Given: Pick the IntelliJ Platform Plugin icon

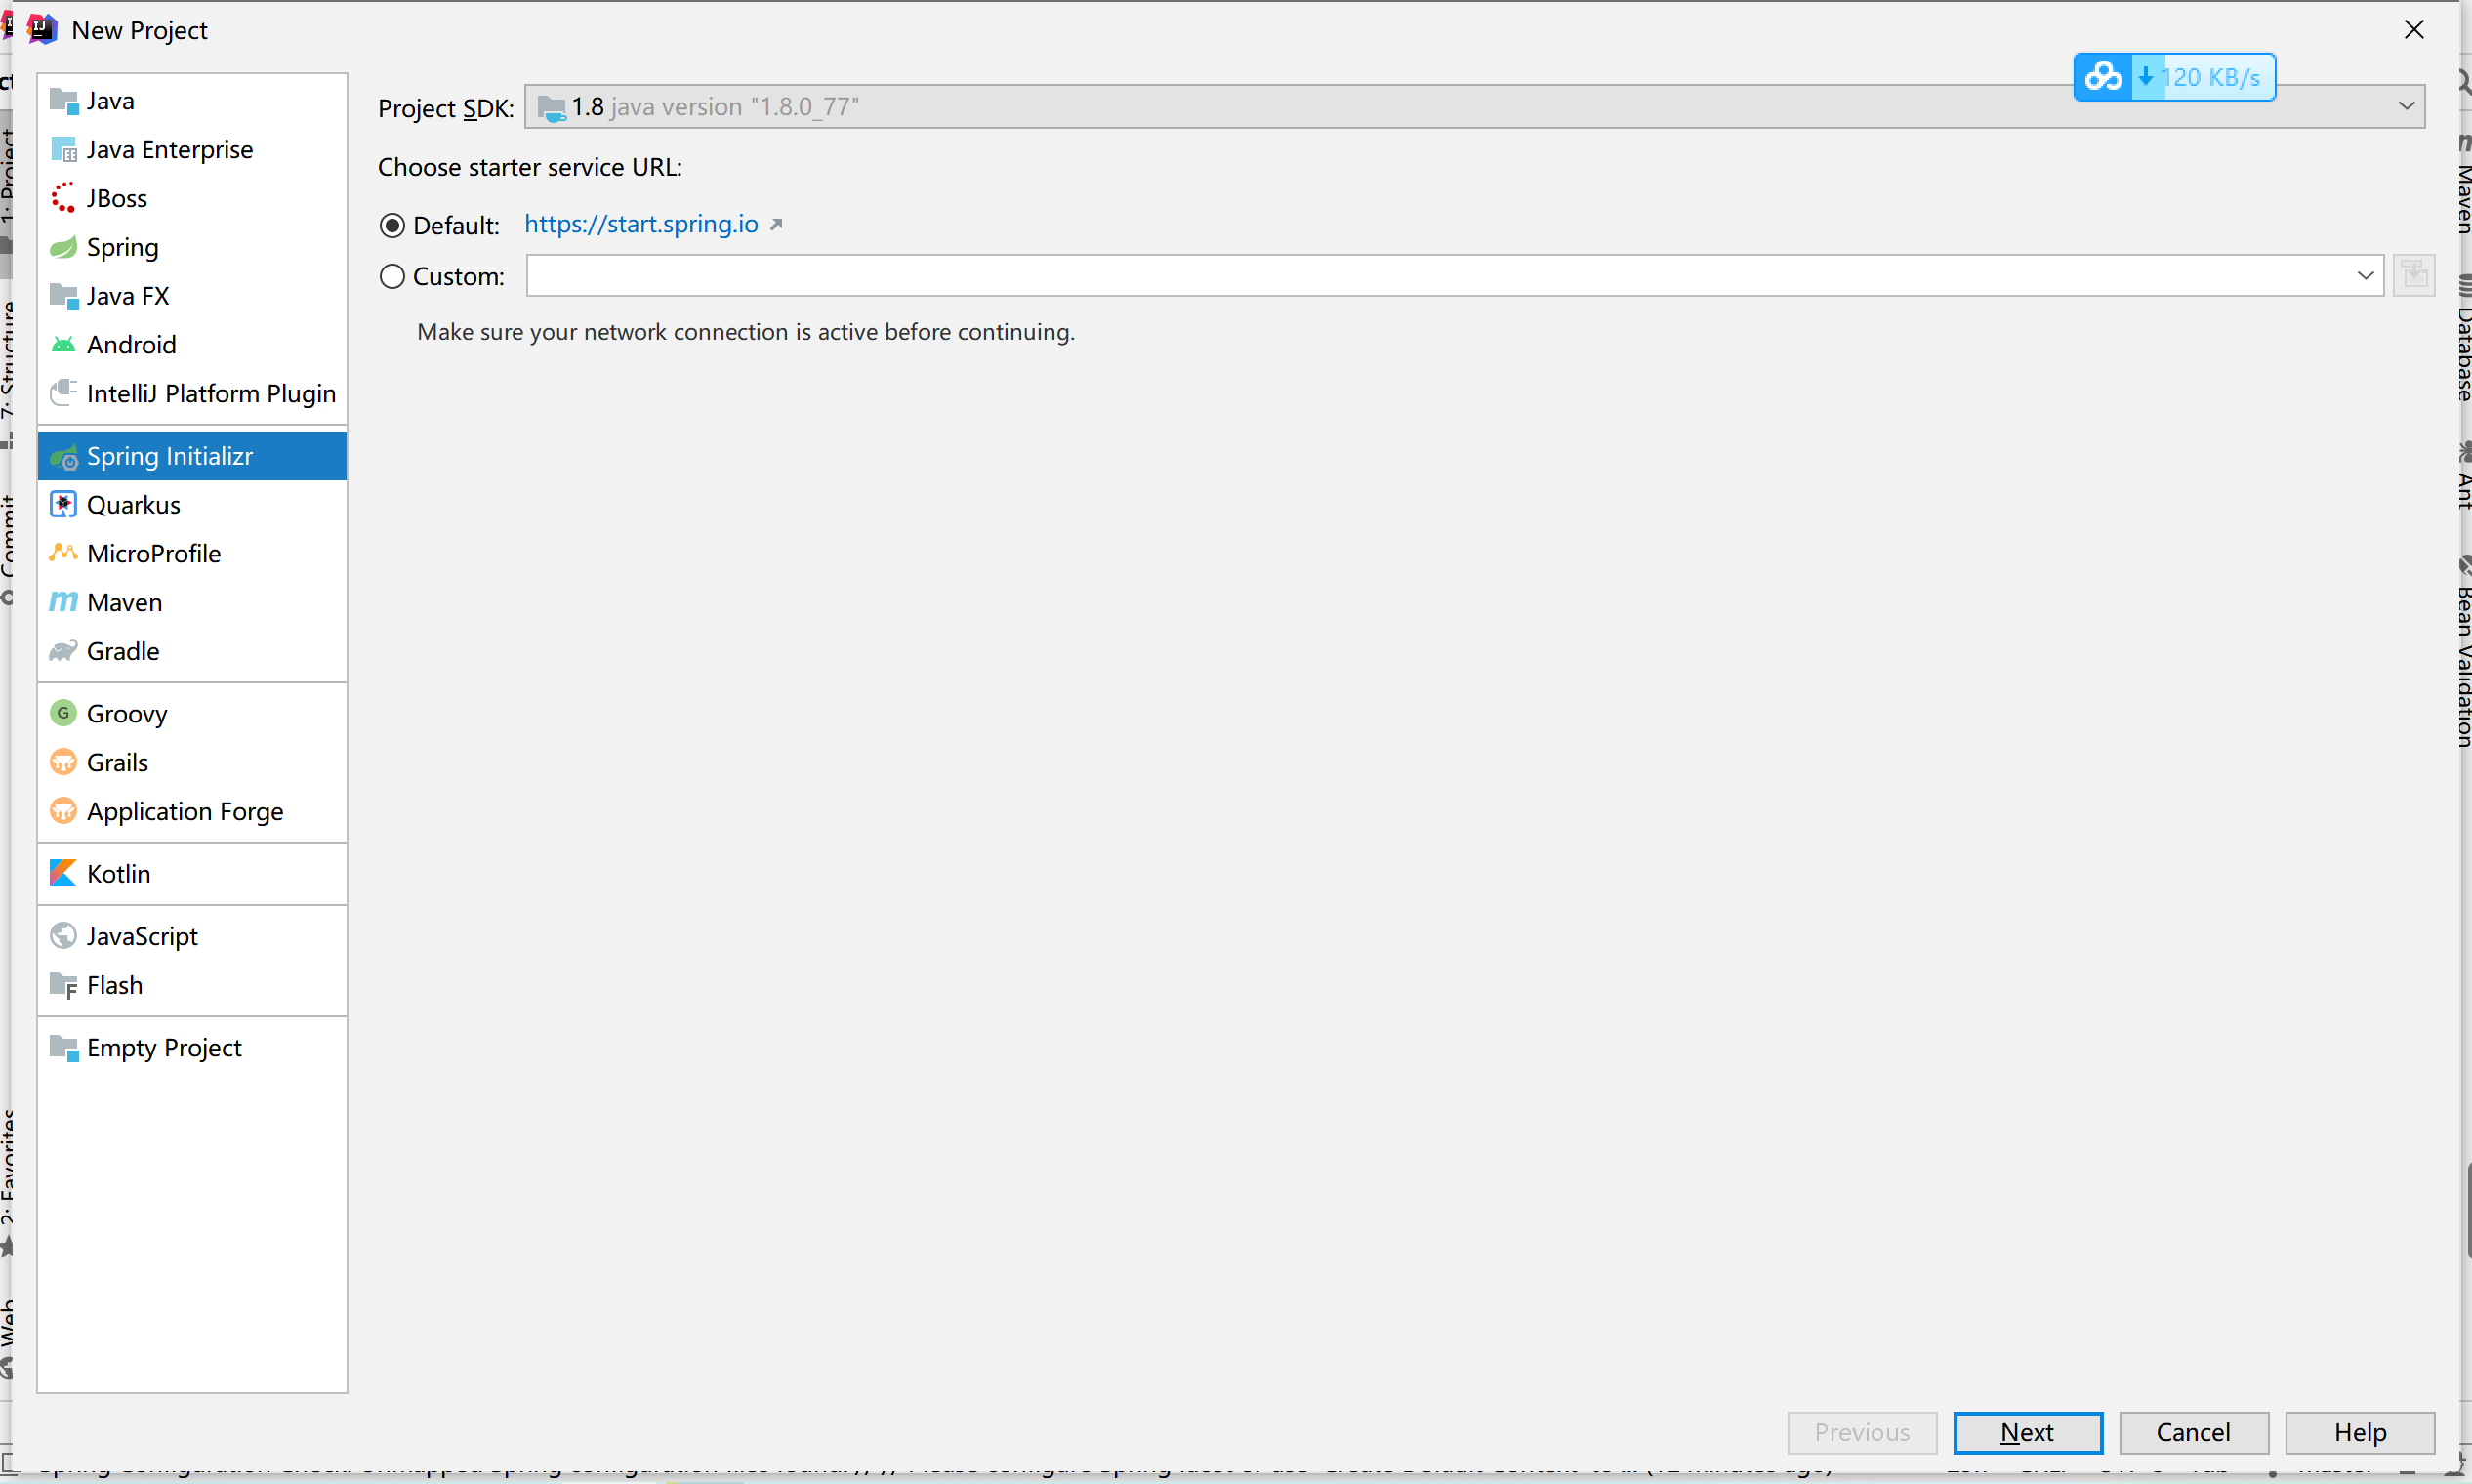Looking at the screenshot, I should coord(63,393).
